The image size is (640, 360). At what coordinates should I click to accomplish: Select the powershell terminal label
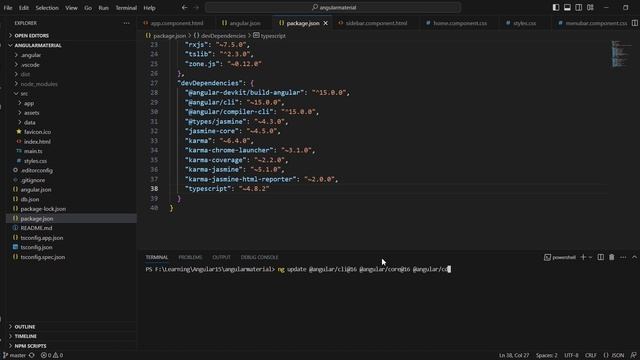coord(560,257)
